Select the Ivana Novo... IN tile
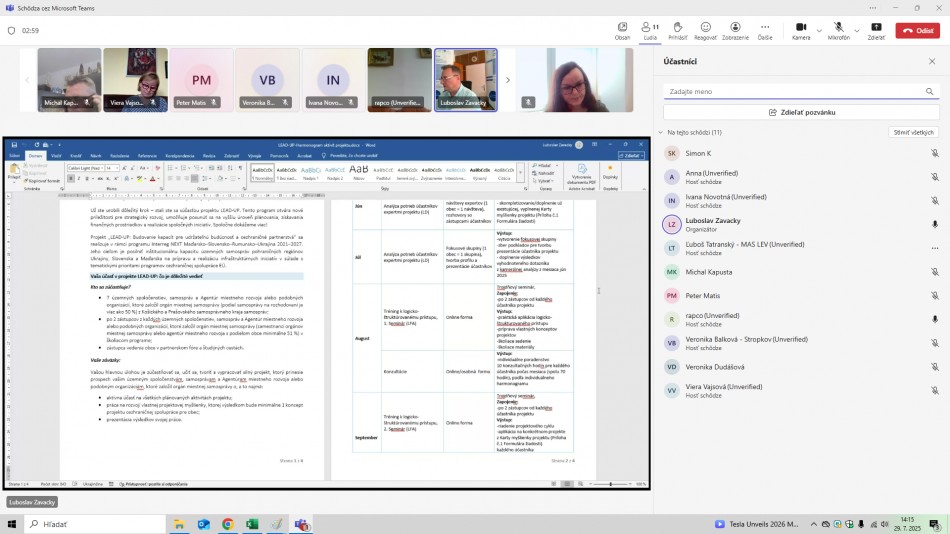This screenshot has height=534, width=950. coord(333,80)
